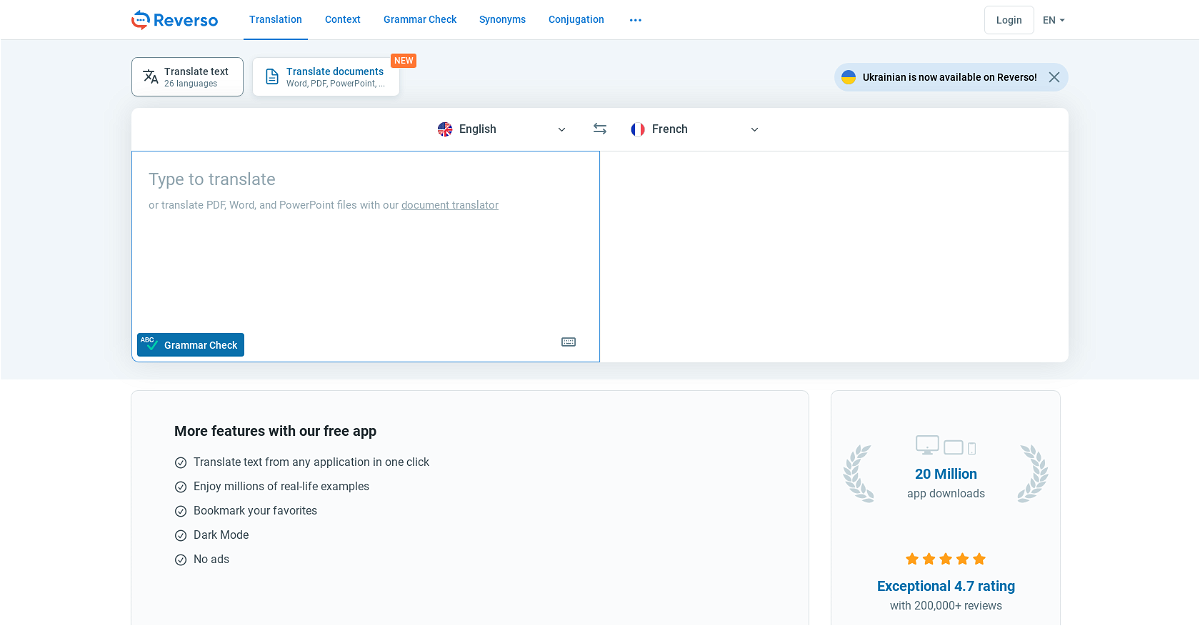
Task: Click the empty translation output panel
Action: coord(834,257)
